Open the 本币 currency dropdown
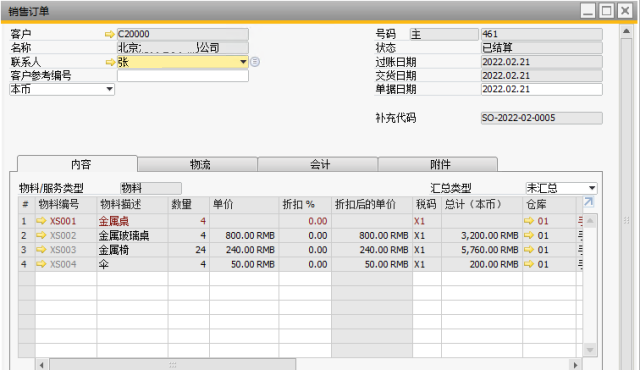 109,89
